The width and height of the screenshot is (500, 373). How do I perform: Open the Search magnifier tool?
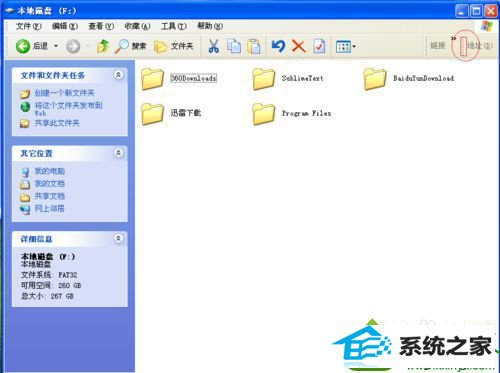pos(130,46)
